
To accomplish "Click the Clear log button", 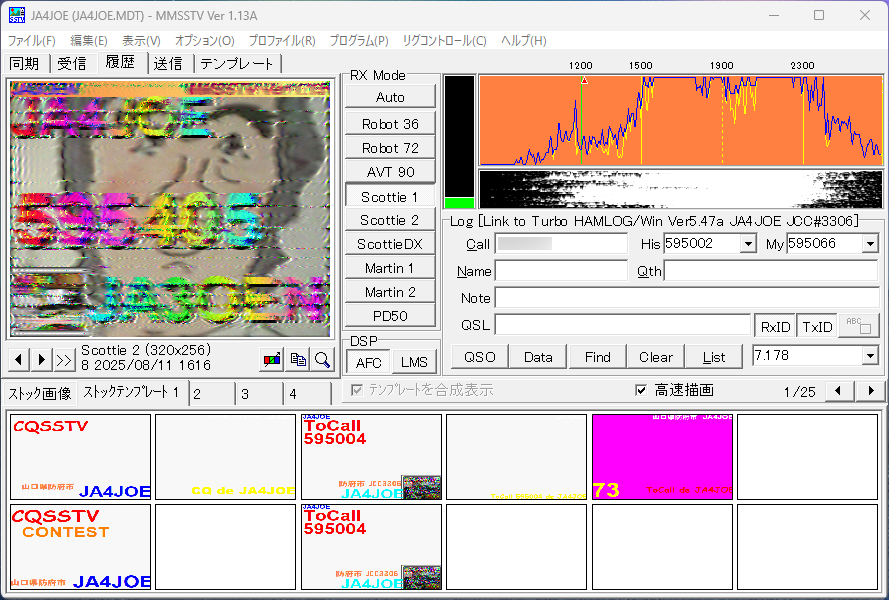I will tap(656, 357).
